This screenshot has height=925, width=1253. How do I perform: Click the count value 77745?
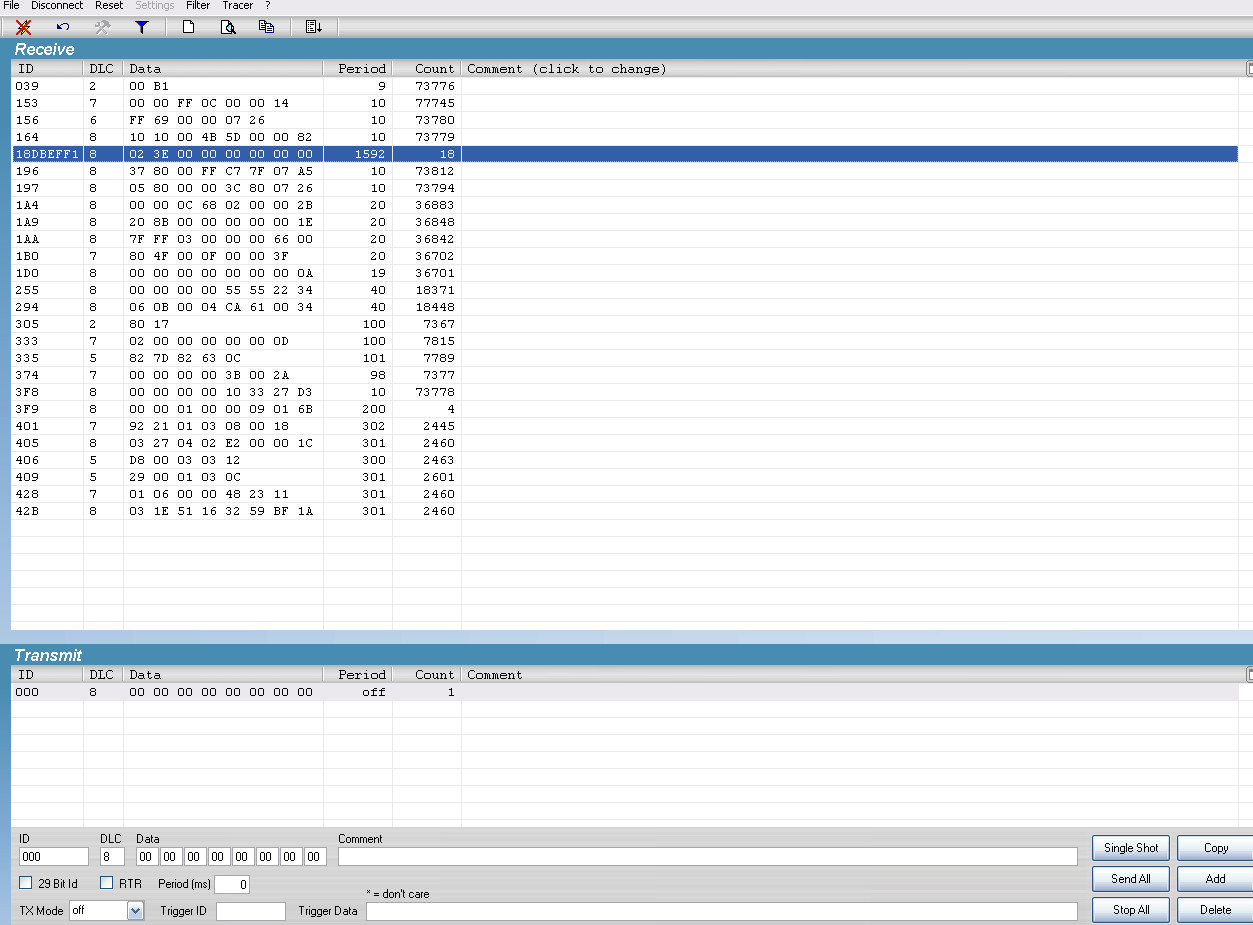pyautogui.click(x=435, y=103)
